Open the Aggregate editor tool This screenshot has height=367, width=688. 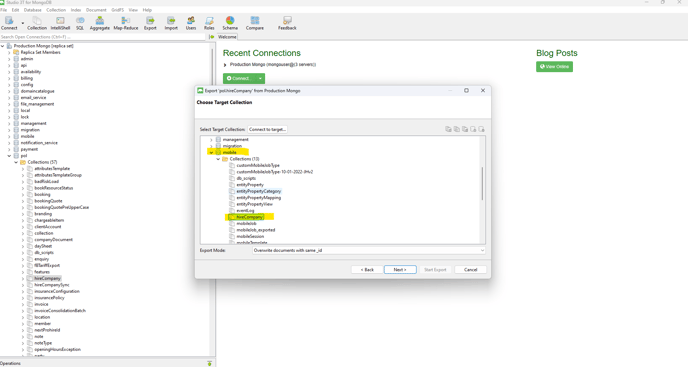click(x=100, y=23)
